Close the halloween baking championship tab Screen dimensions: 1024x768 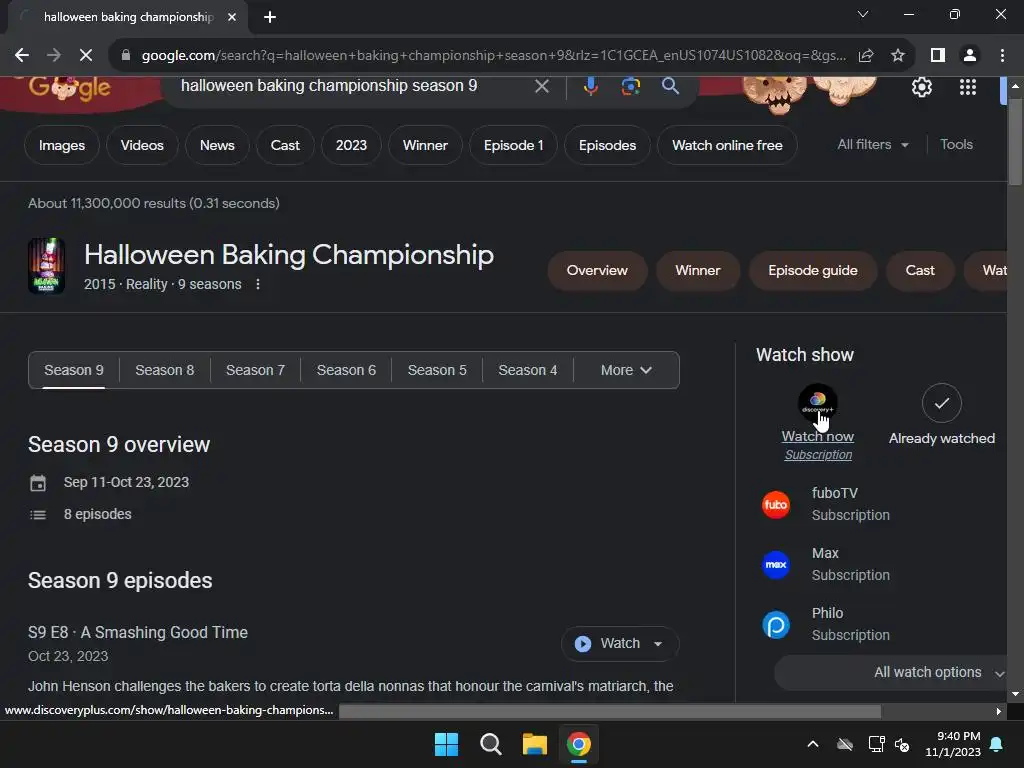[x=232, y=17]
